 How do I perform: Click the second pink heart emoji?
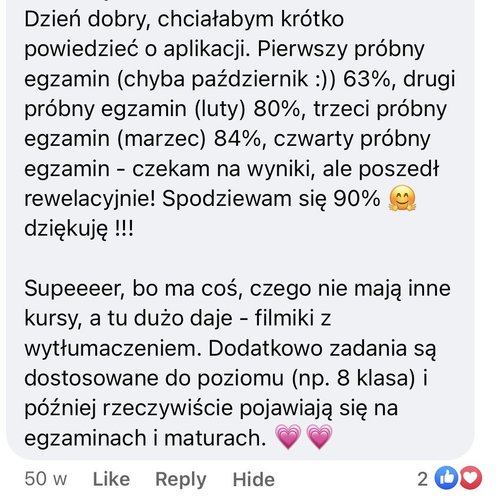pos(319,437)
